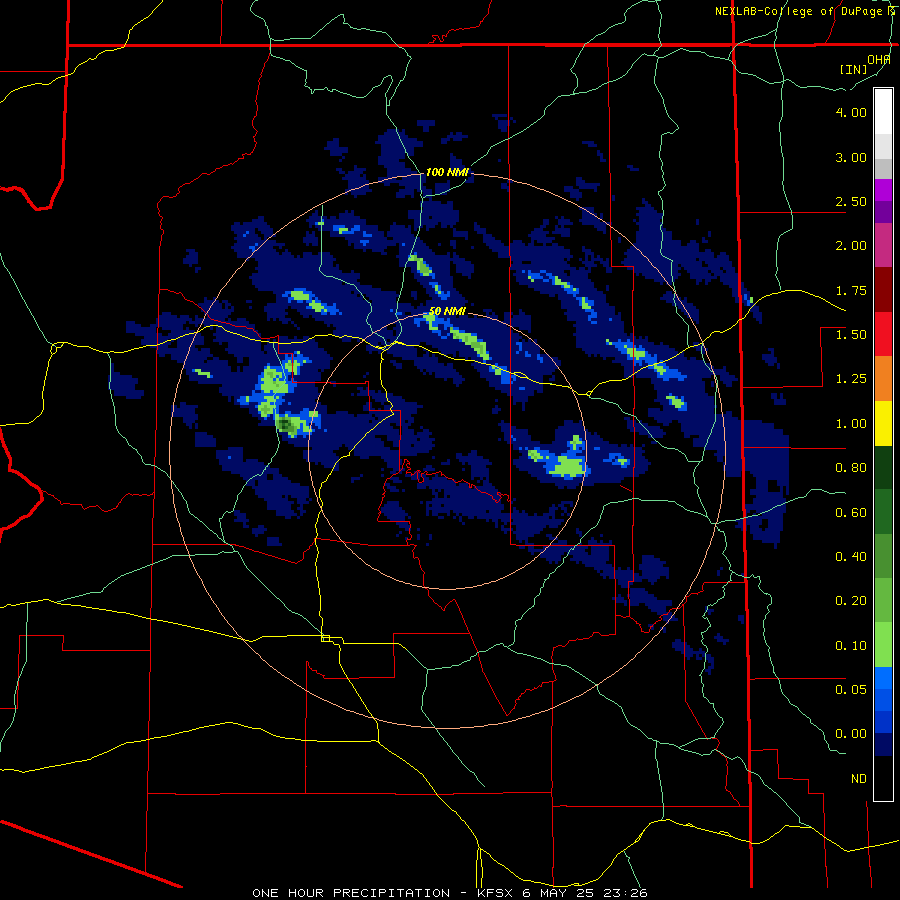Viewport: 900px width, 900px height.
Task: Click the '0.60' legend value
Action: 851,513
